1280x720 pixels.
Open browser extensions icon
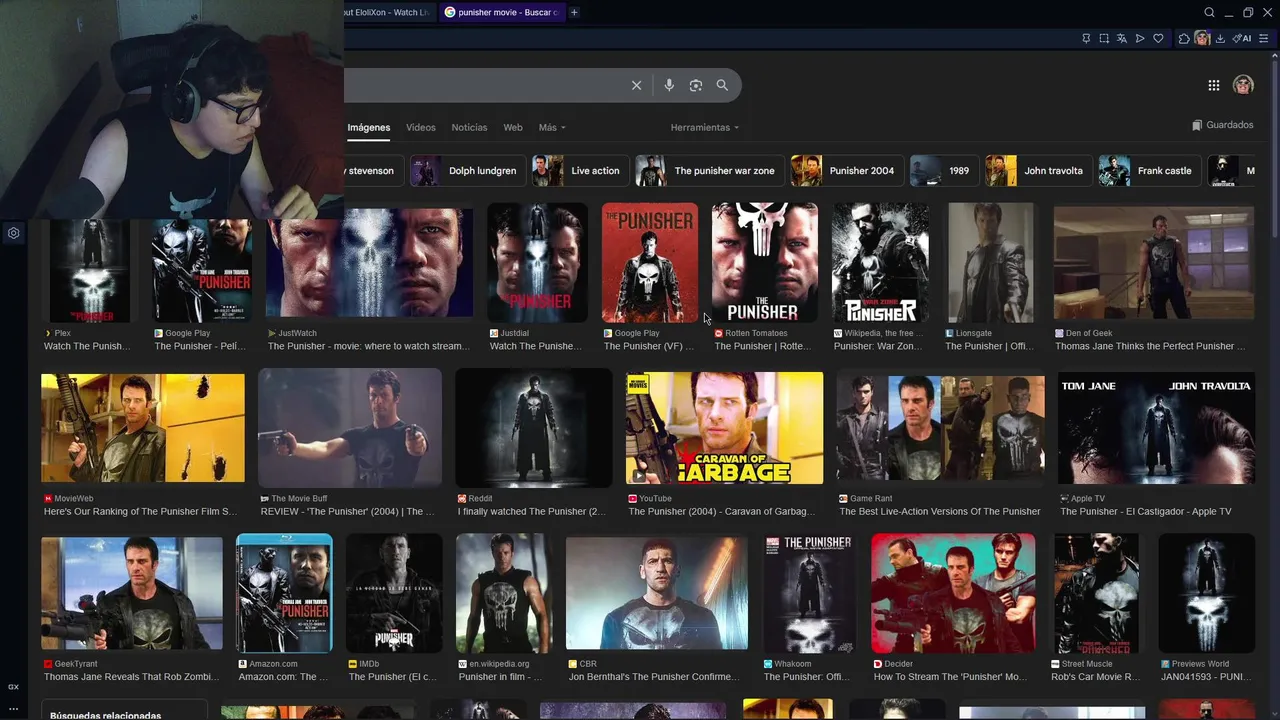point(1184,39)
